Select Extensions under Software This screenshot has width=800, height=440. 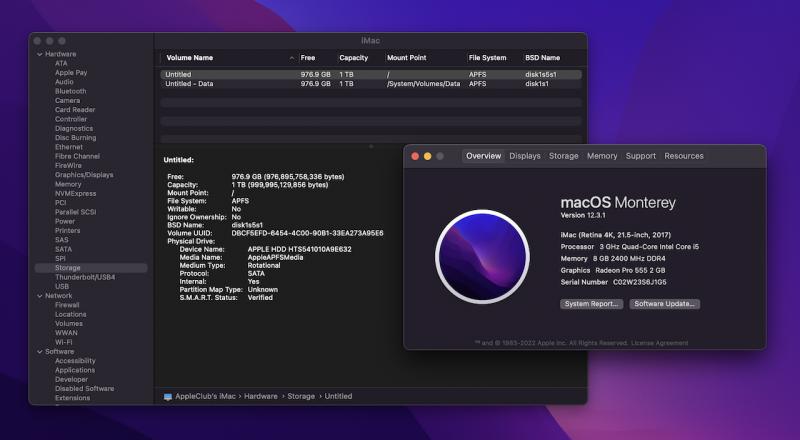pos(72,398)
